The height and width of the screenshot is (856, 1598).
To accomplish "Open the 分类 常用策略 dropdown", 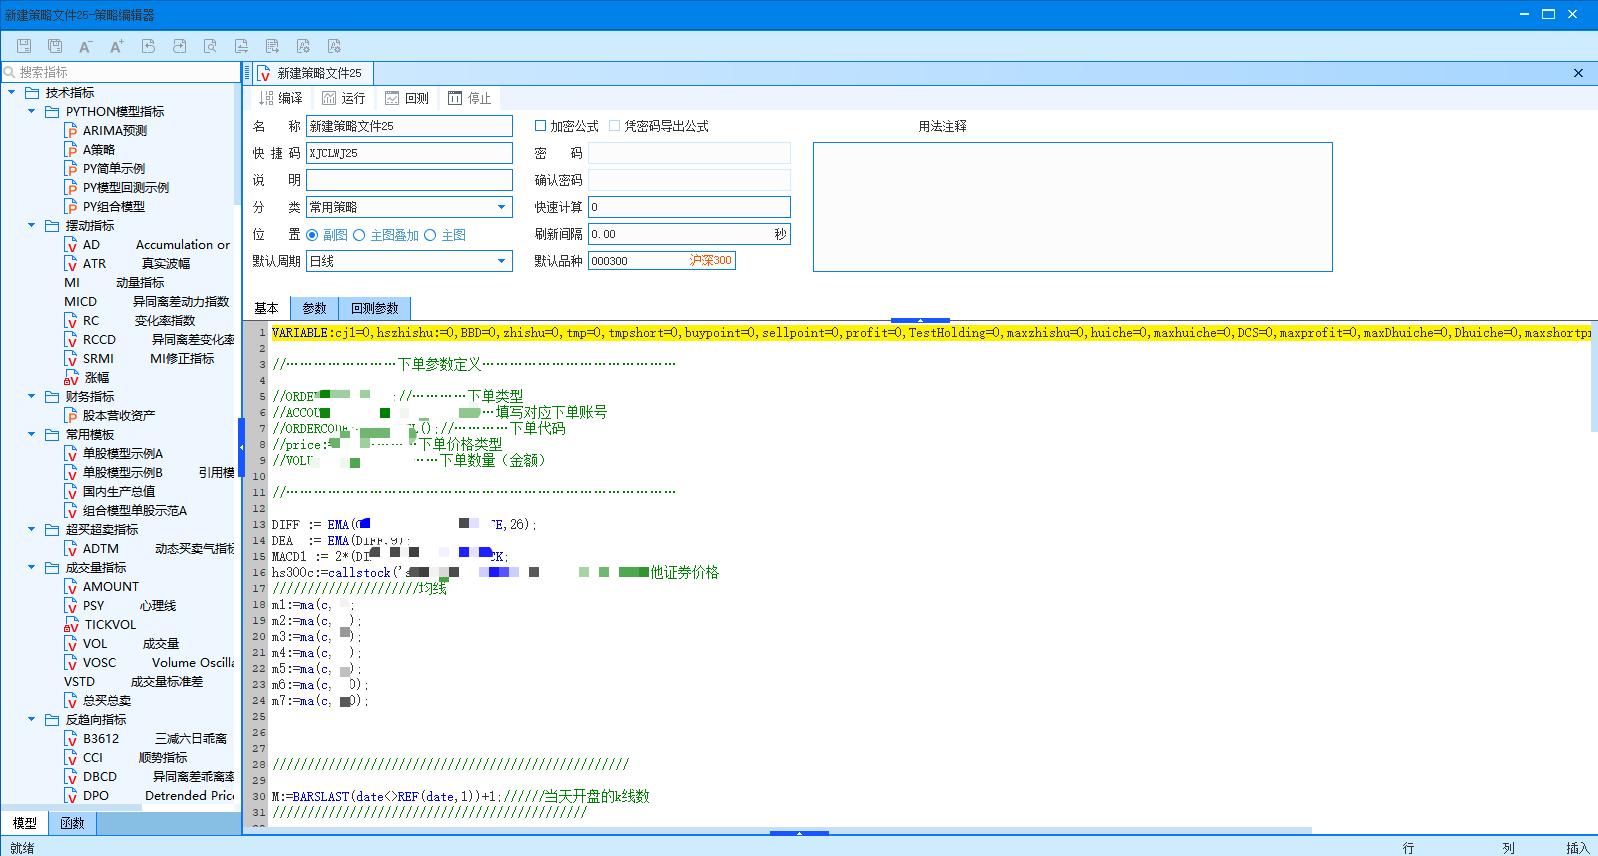I will (502, 207).
